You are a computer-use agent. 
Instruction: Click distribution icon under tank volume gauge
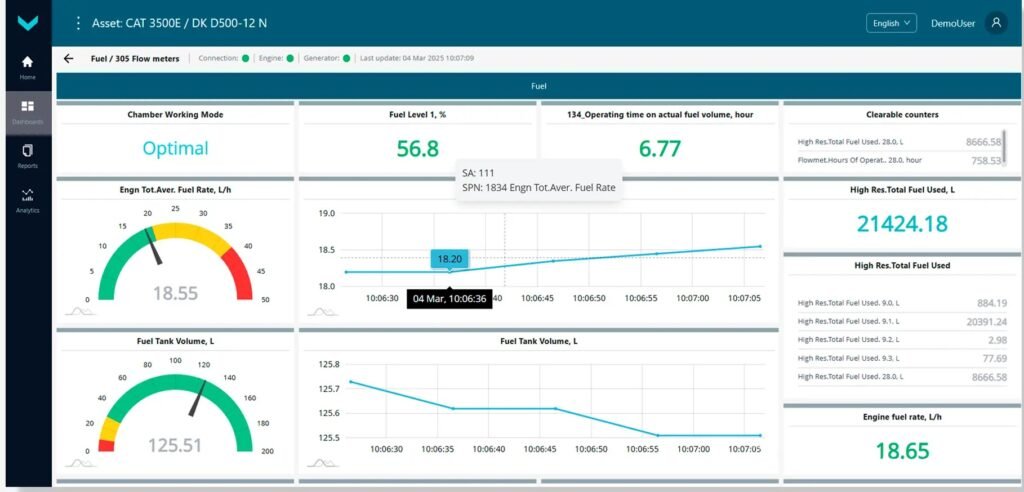(x=80, y=463)
